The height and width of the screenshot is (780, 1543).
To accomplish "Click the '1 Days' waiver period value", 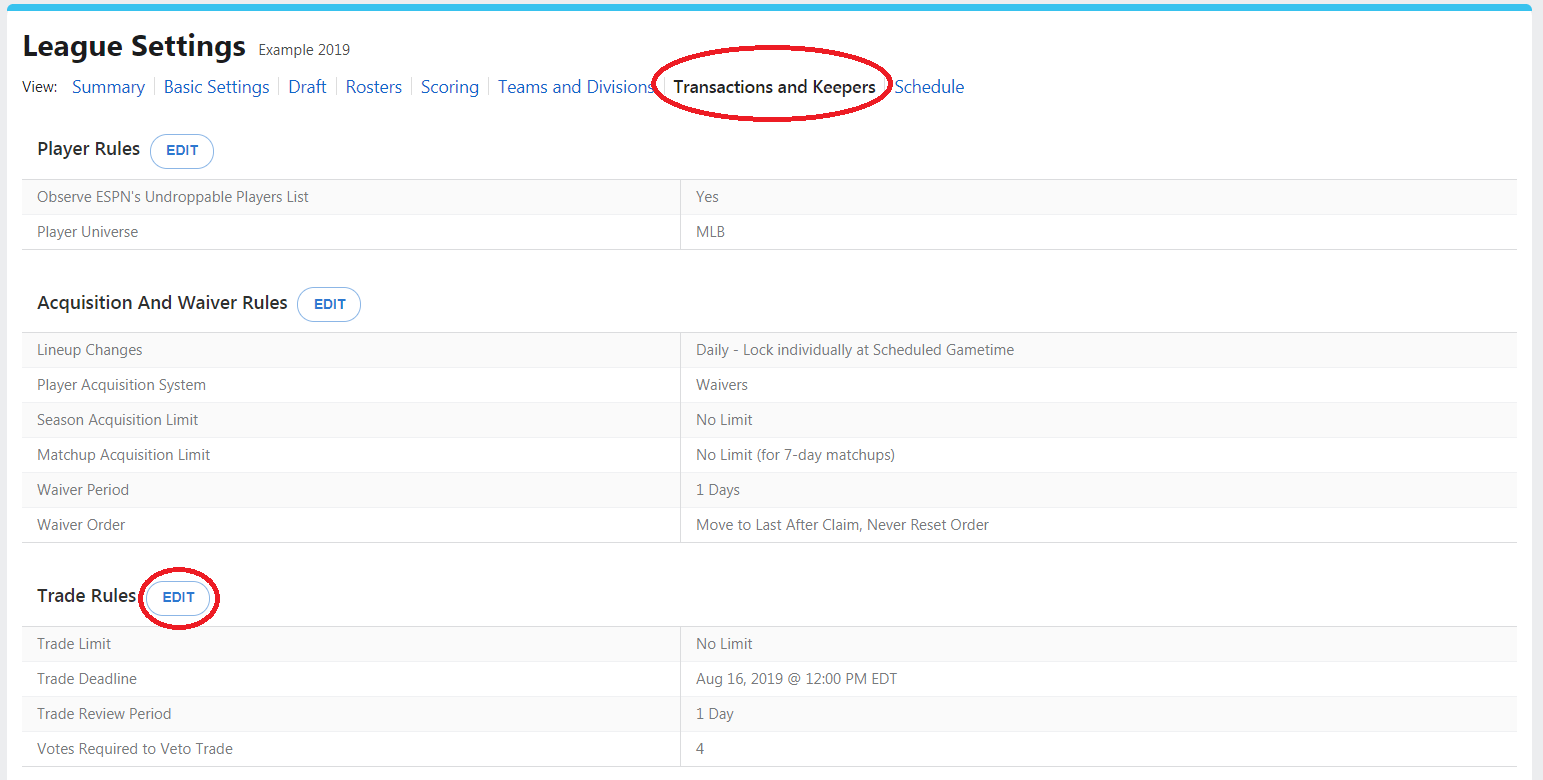I will click(x=718, y=490).
